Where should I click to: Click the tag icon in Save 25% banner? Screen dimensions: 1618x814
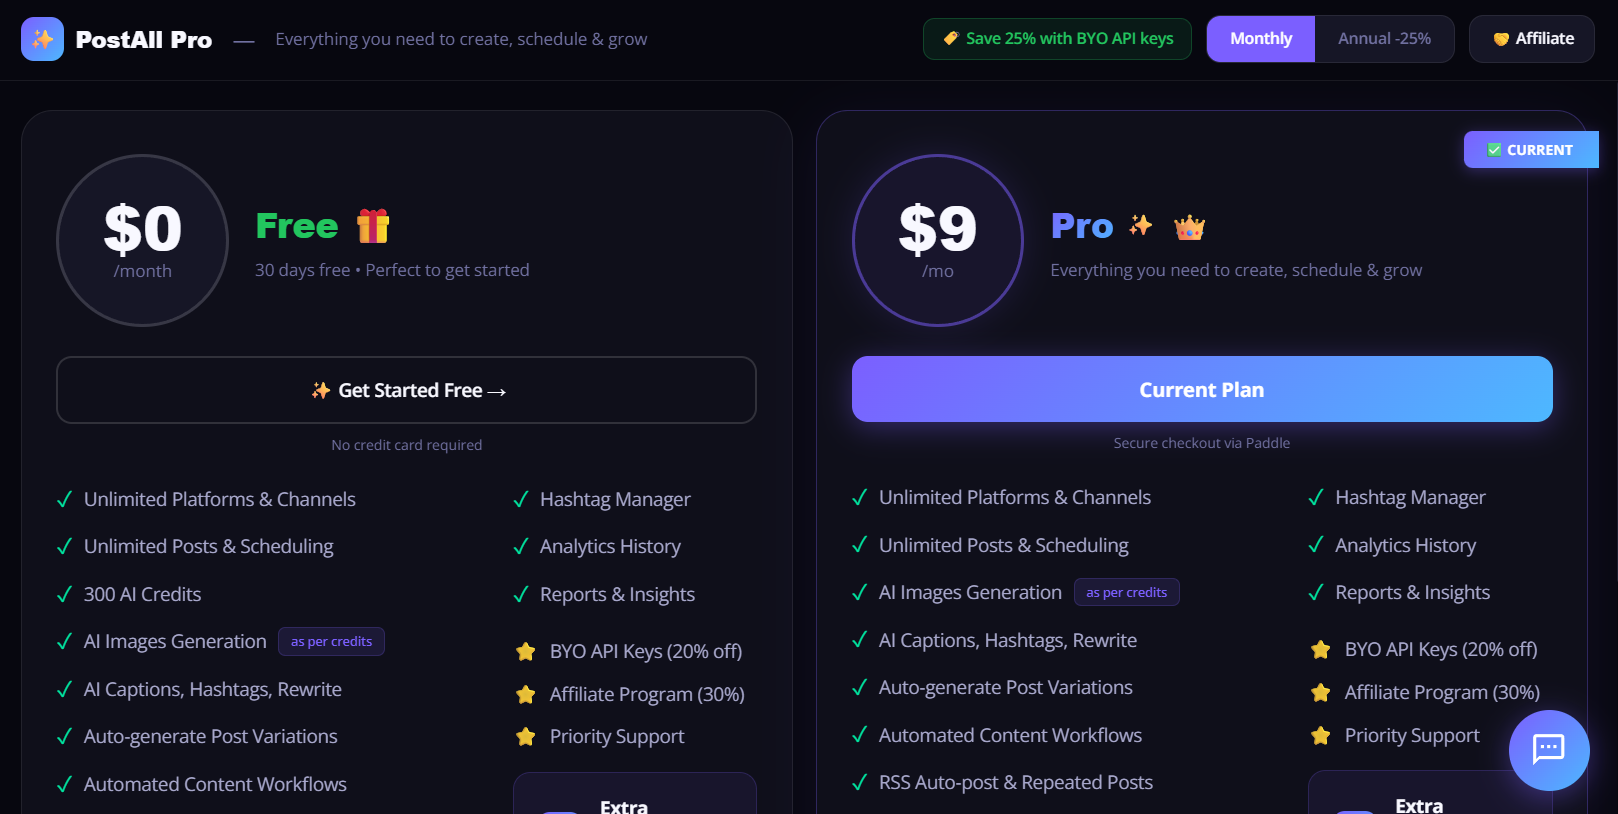point(951,38)
